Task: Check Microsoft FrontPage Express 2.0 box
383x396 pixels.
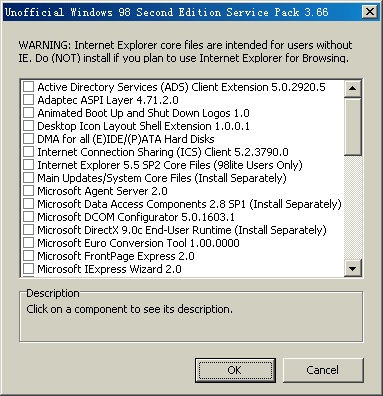Action: pyautogui.click(x=28, y=256)
